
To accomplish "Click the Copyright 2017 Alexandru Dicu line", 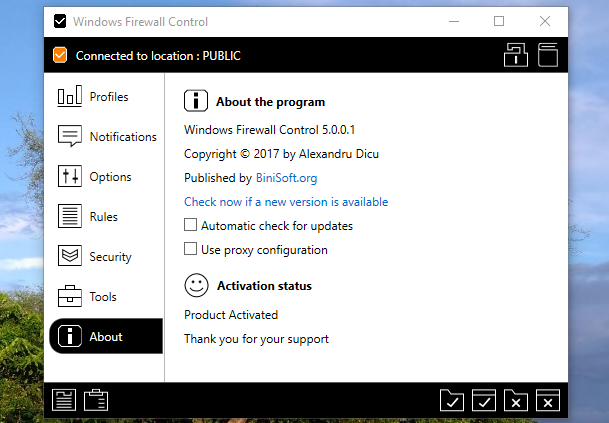I will click(281, 154).
